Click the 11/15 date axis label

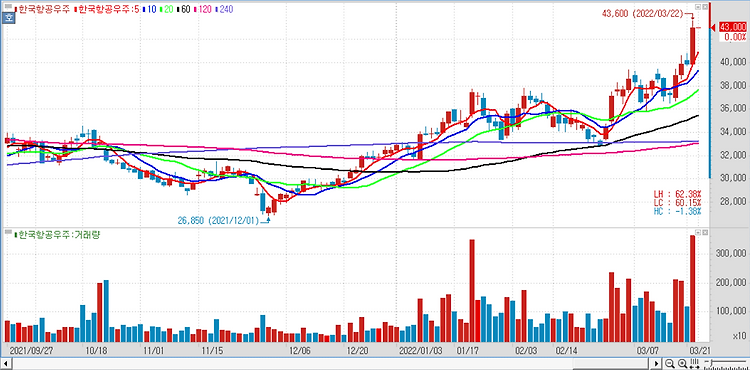tap(212, 350)
